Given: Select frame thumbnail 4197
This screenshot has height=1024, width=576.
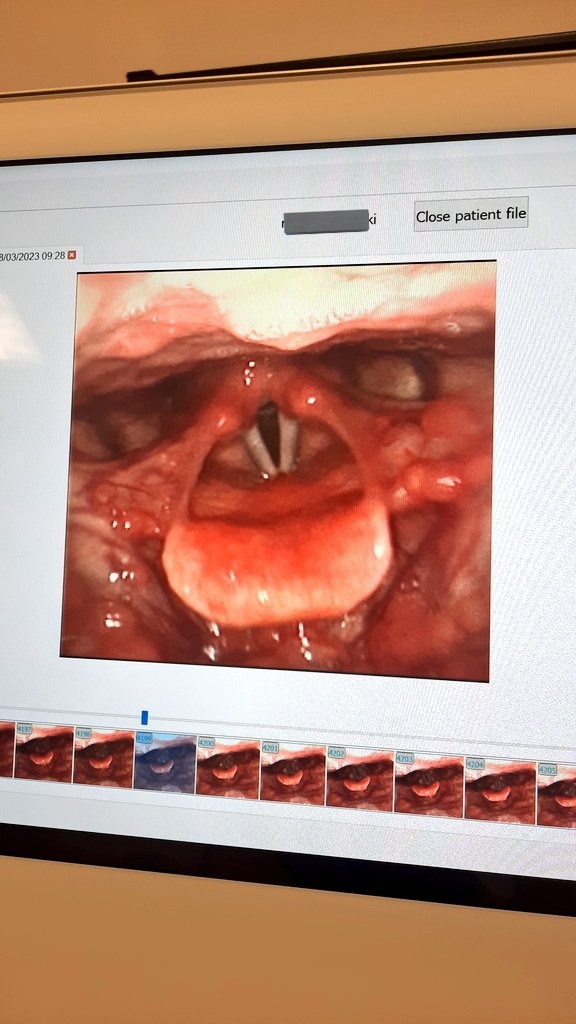Looking at the screenshot, I should (44, 752).
